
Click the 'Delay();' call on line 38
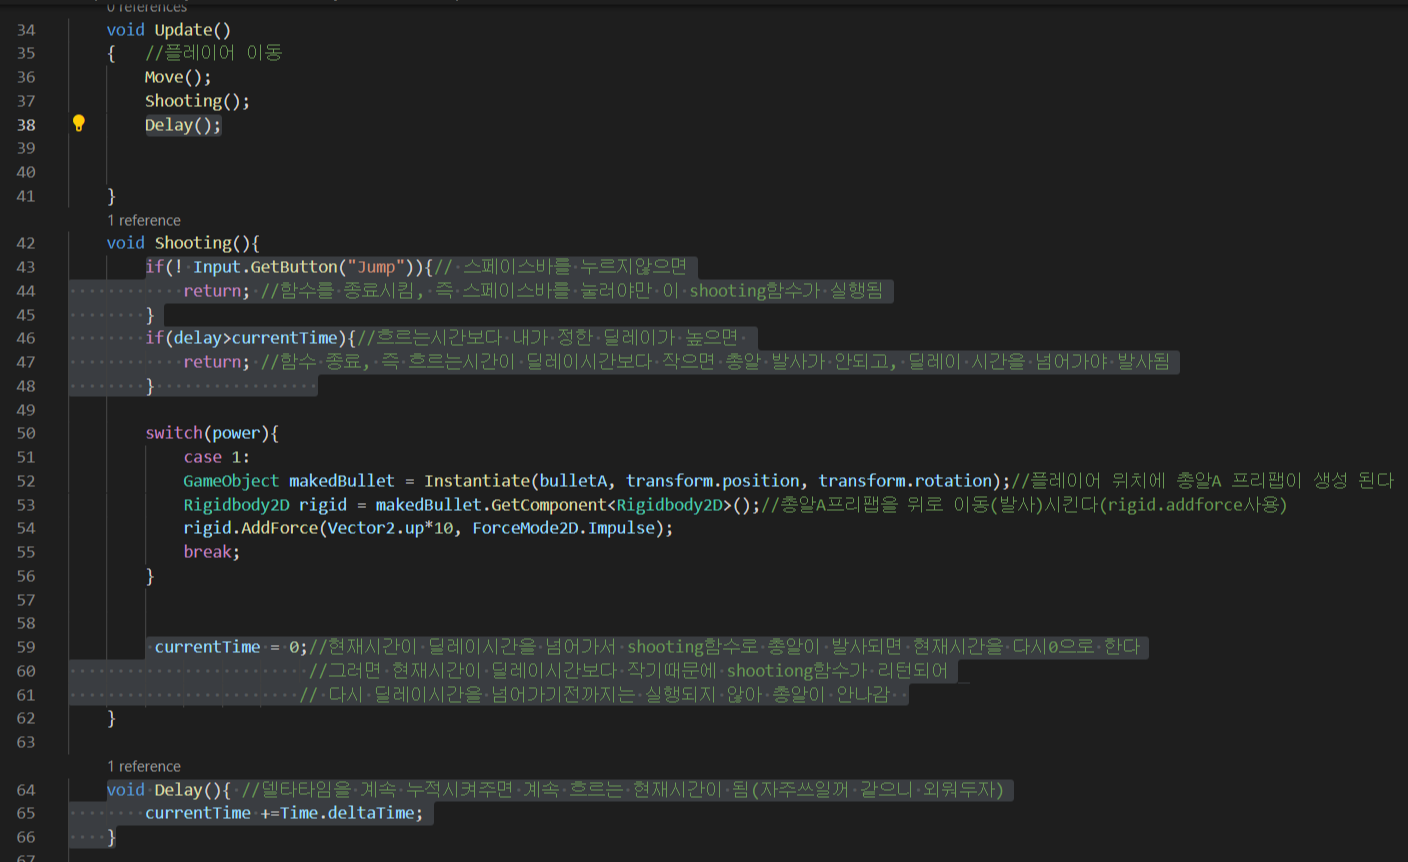point(183,125)
